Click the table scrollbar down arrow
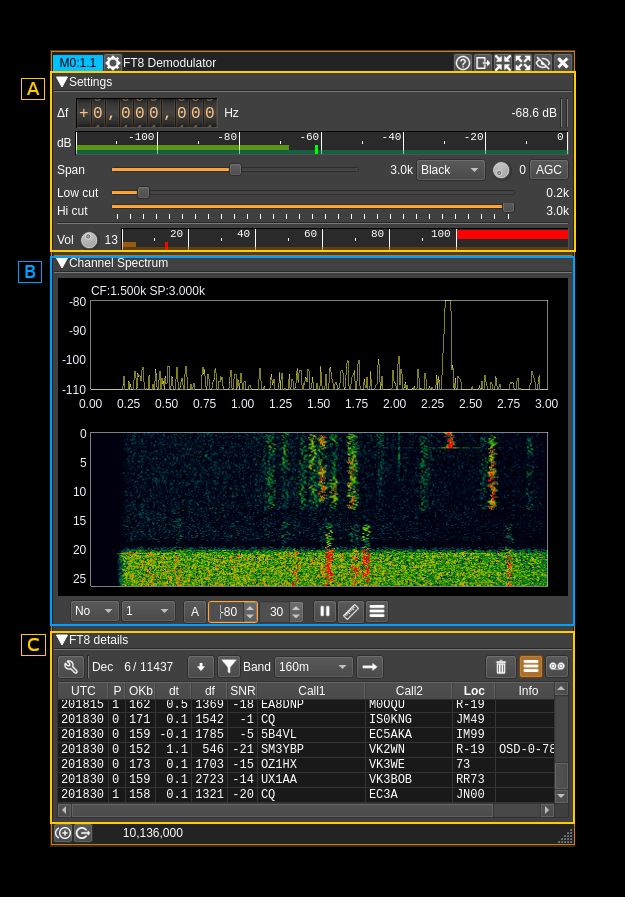 (x=561, y=796)
